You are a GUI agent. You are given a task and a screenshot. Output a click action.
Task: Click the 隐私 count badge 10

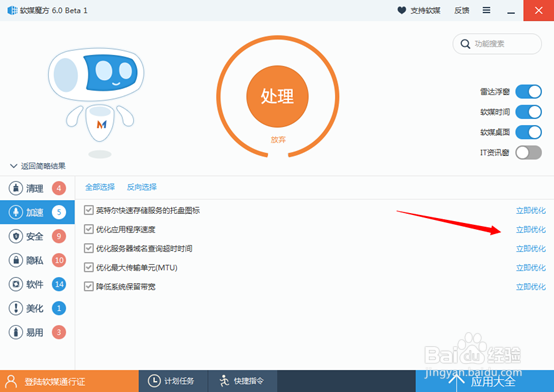59,260
